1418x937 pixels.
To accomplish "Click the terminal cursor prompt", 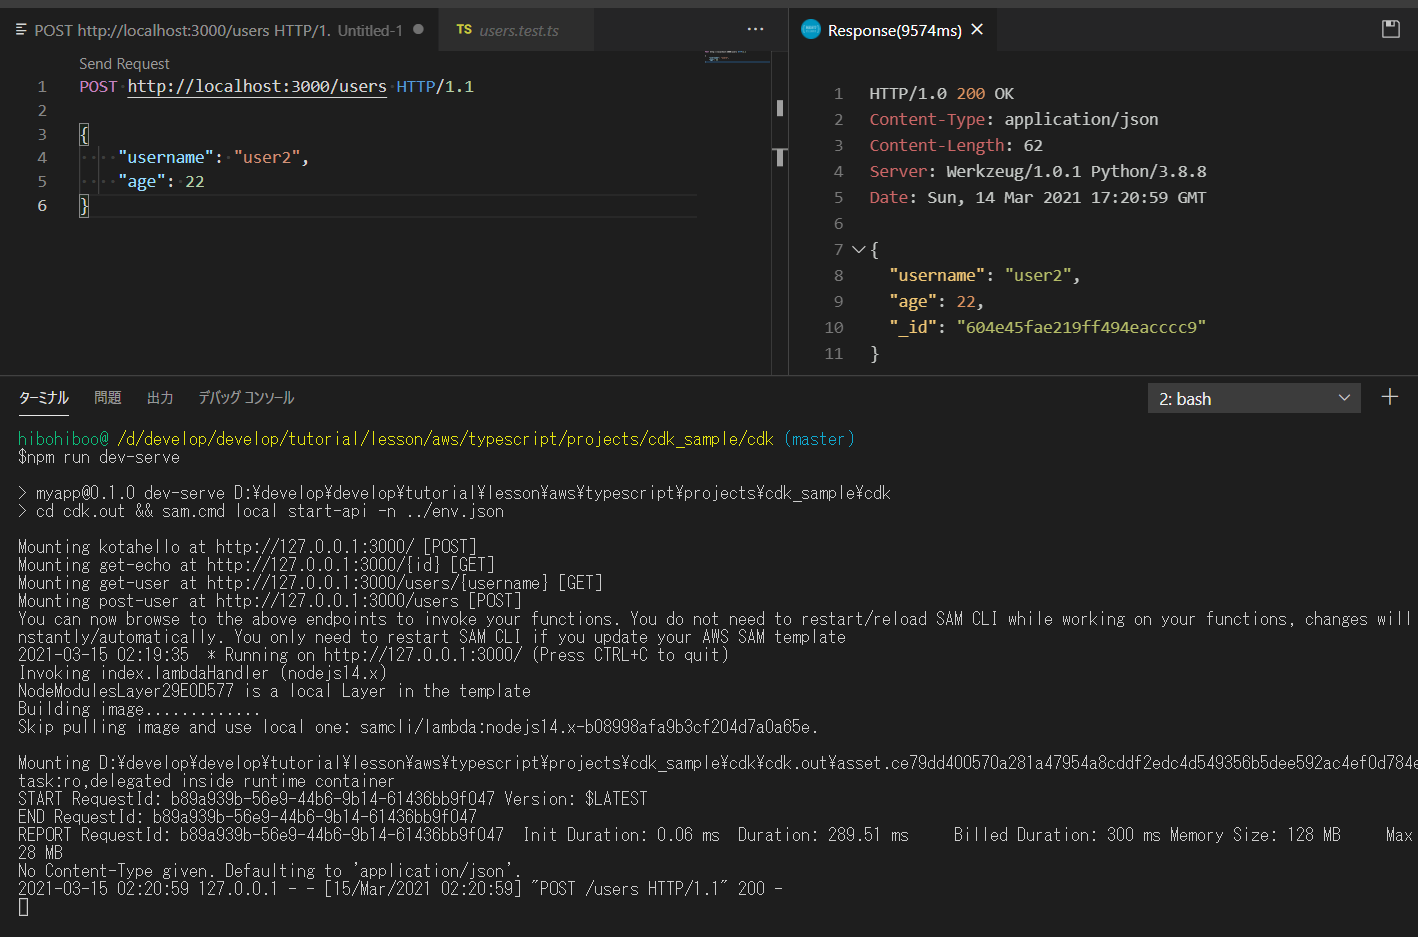I will click(x=23, y=907).
